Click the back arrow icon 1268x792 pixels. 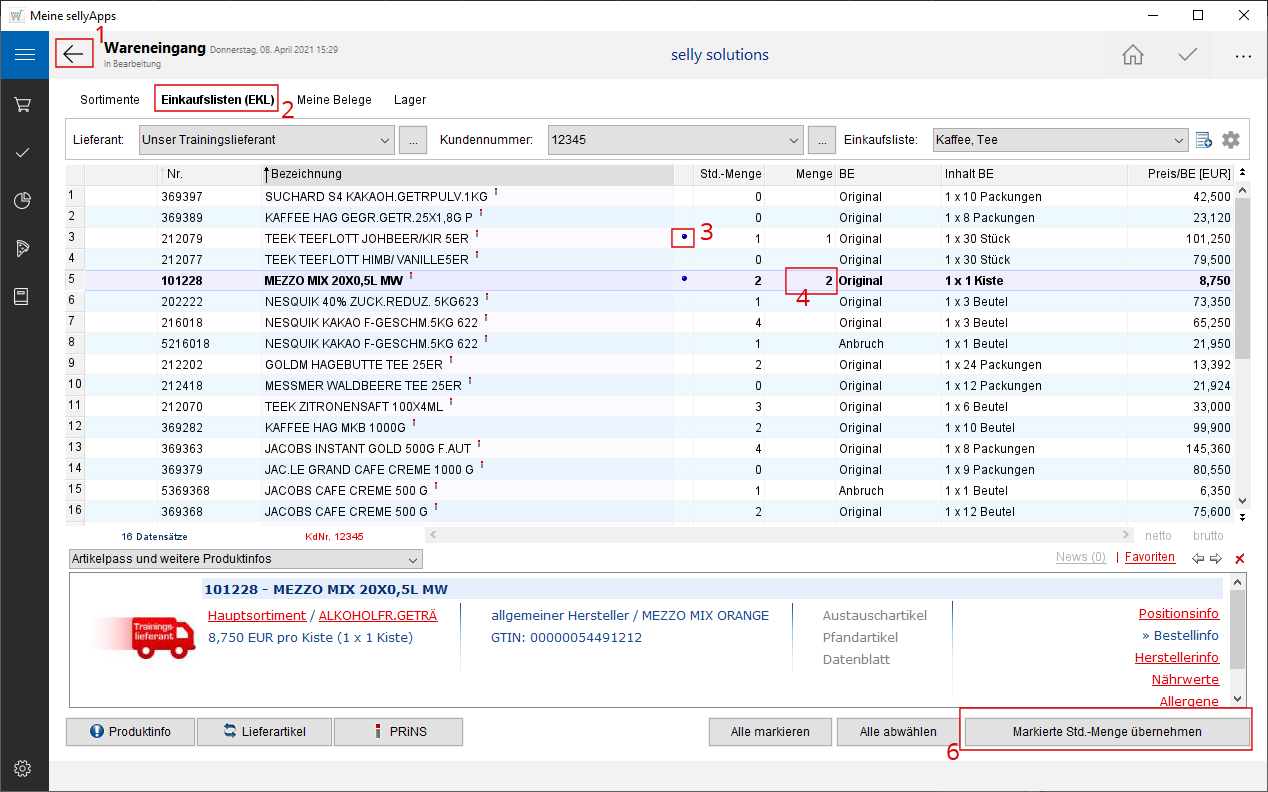pyautogui.click(x=74, y=54)
